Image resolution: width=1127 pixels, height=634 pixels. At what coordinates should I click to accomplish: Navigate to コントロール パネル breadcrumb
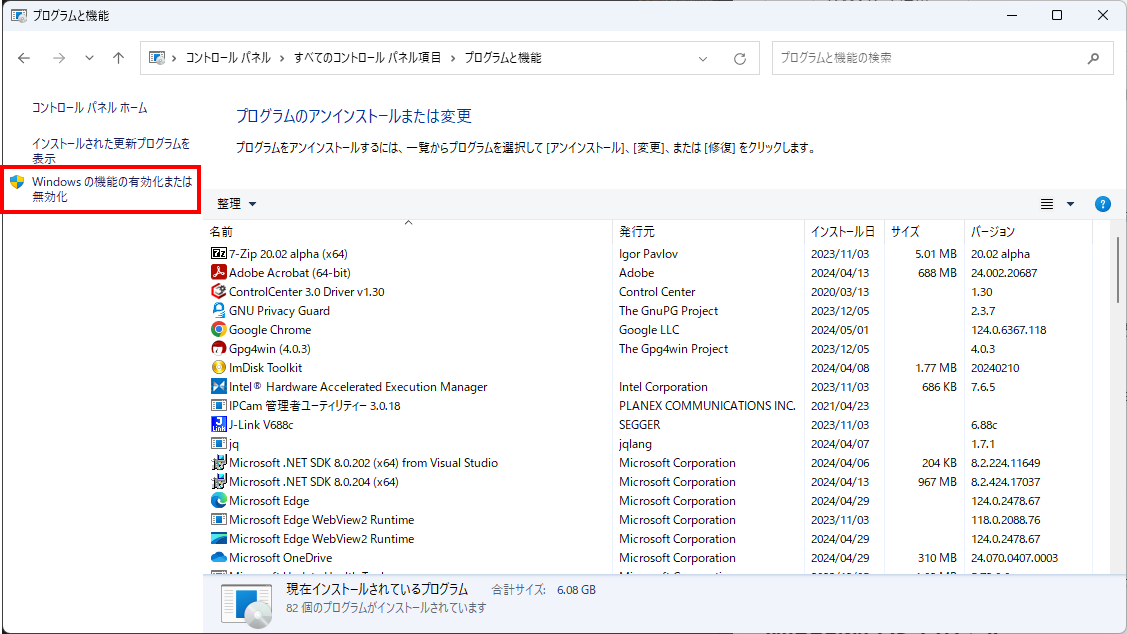[x=228, y=58]
